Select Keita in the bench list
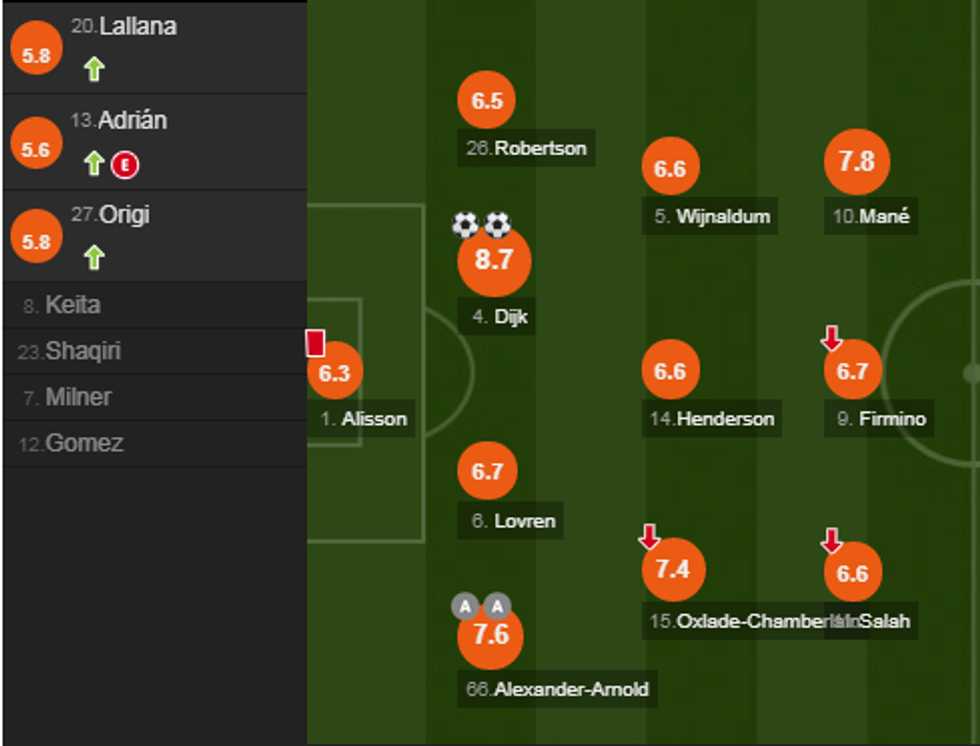Image resolution: width=980 pixels, height=746 pixels. [73, 305]
